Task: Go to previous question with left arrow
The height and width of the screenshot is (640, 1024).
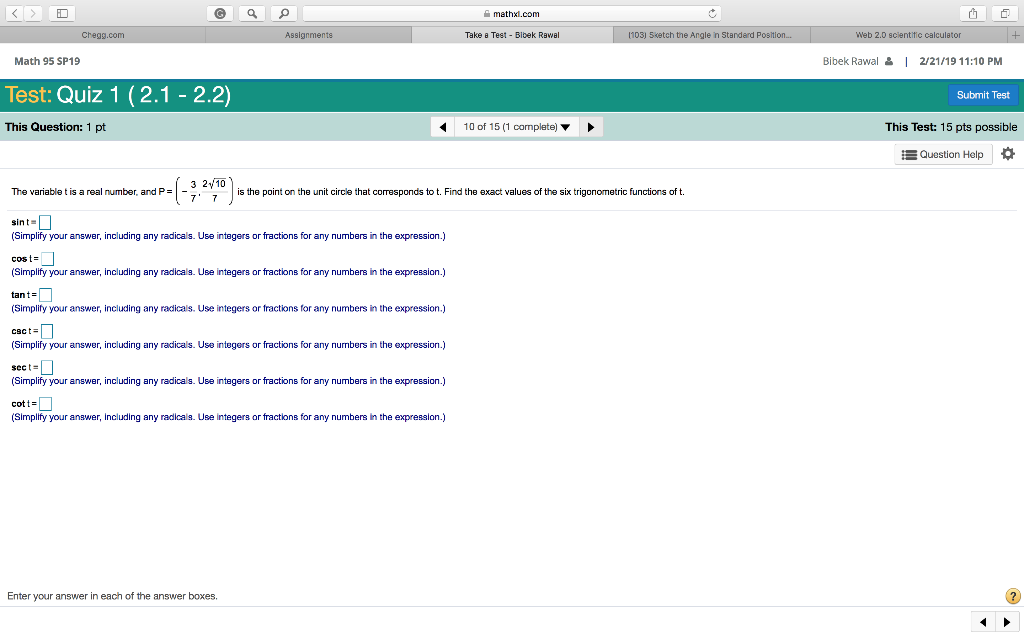Action: tap(443, 127)
